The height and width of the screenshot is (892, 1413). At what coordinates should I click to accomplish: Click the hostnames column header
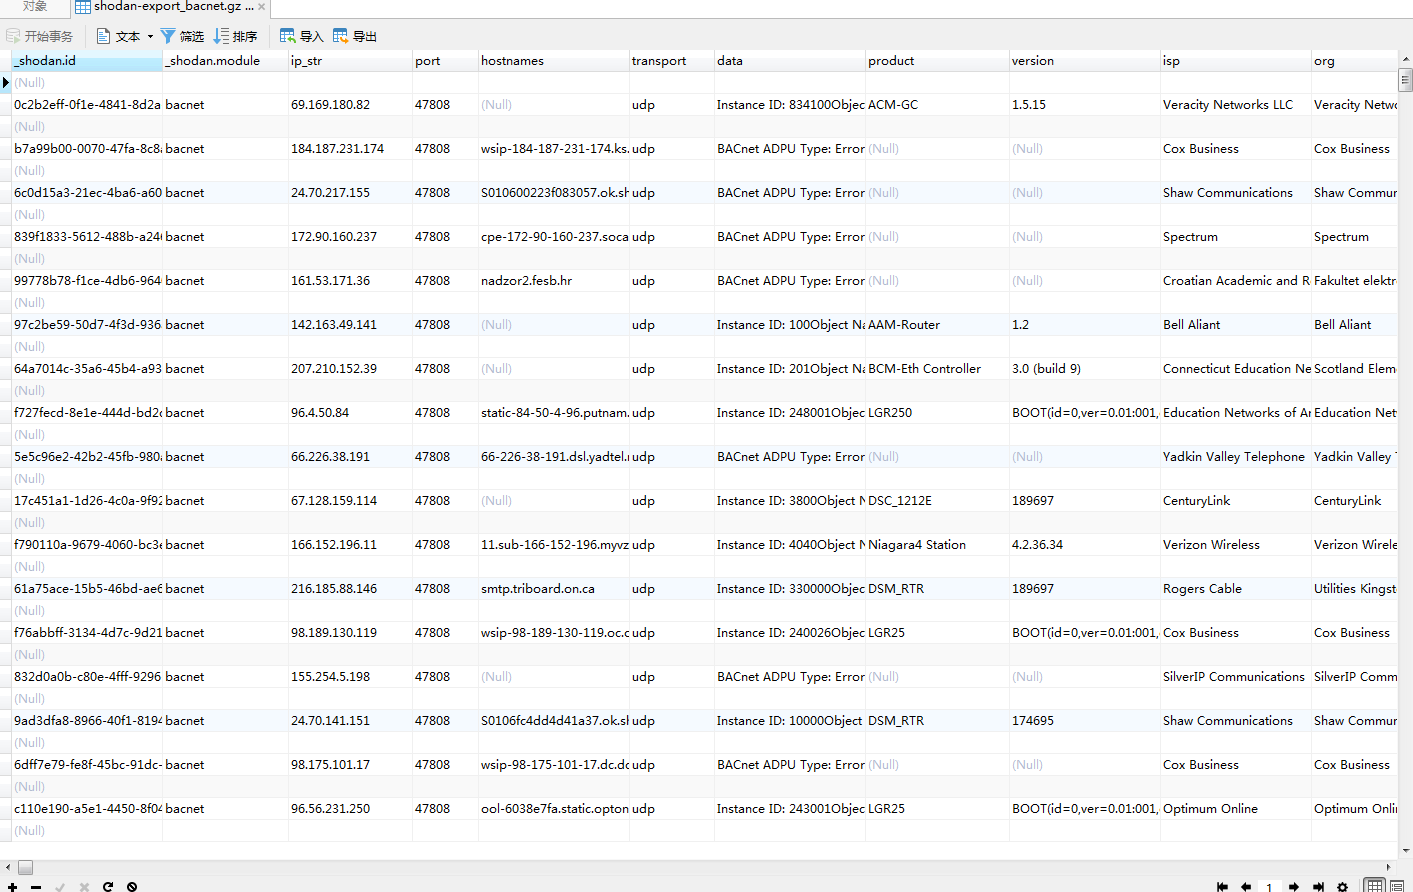coord(554,61)
